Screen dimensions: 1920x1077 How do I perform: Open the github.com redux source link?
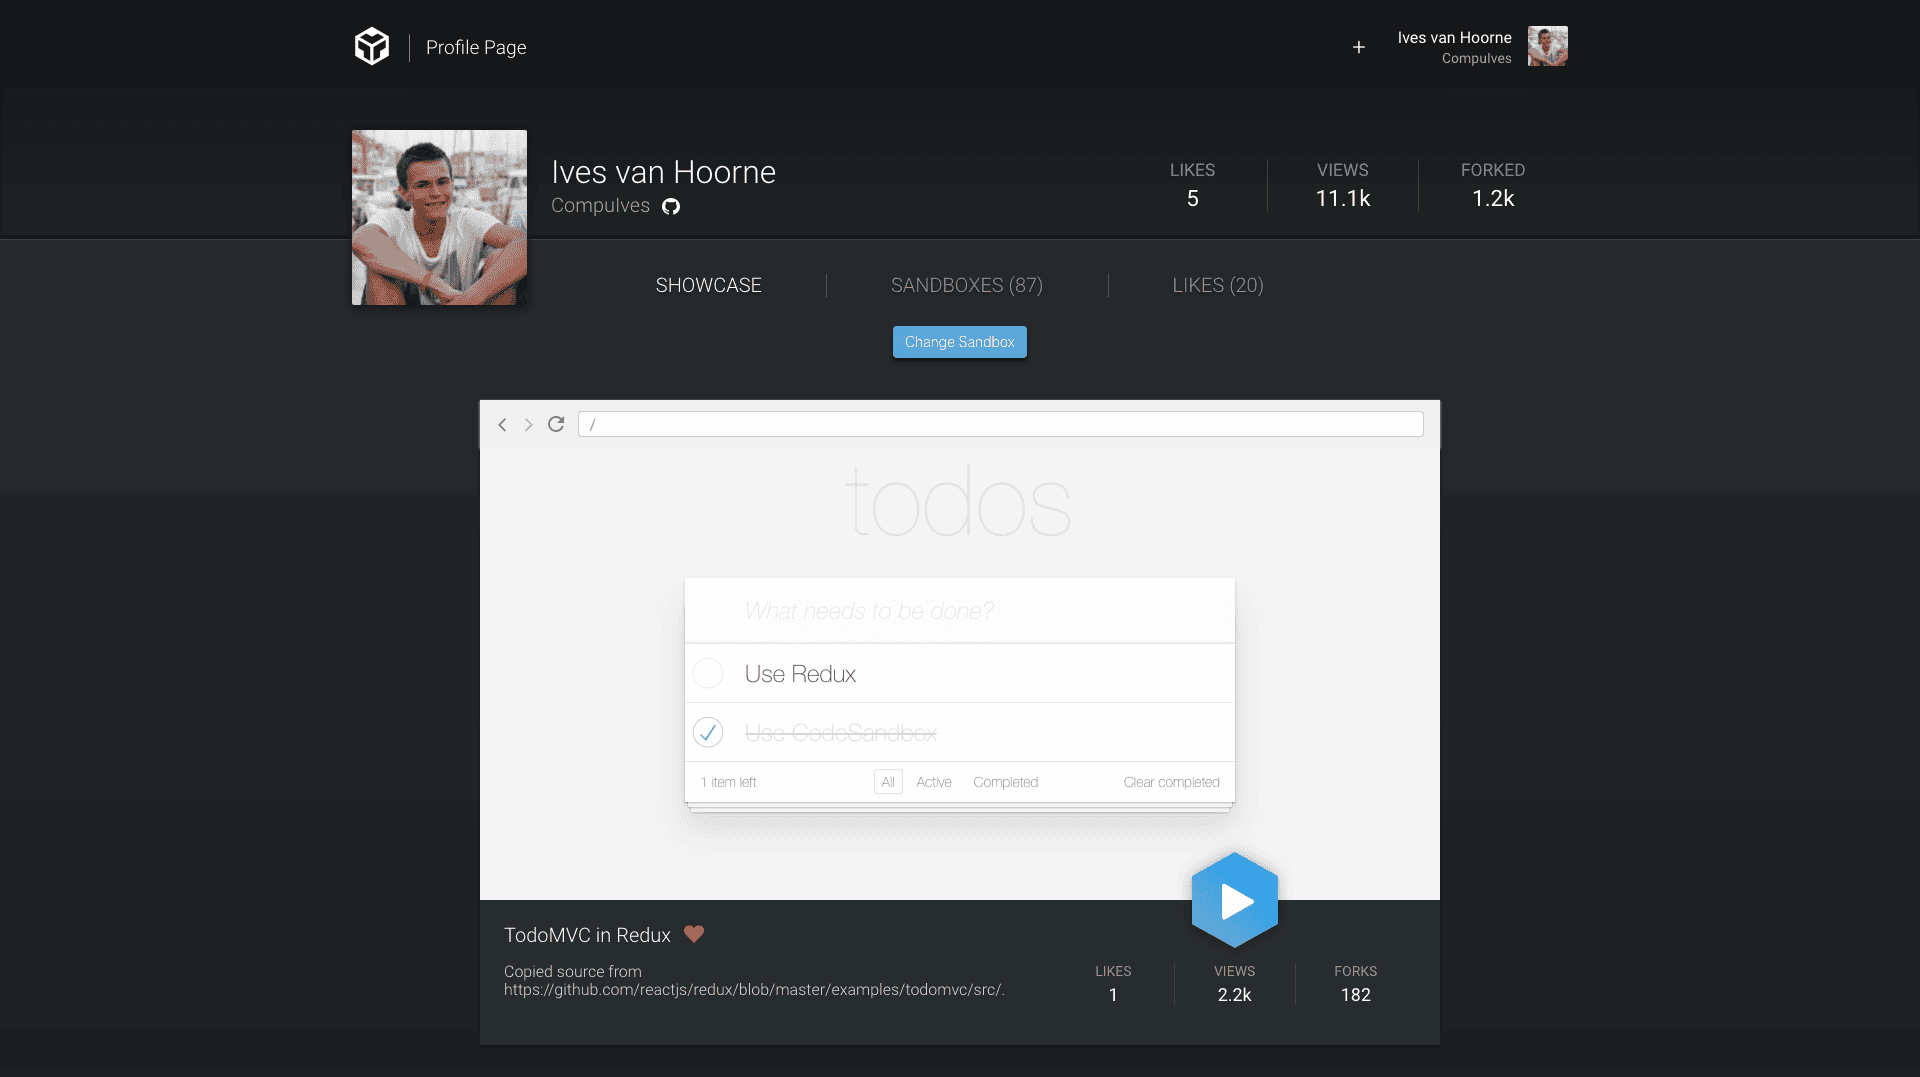coord(754,989)
